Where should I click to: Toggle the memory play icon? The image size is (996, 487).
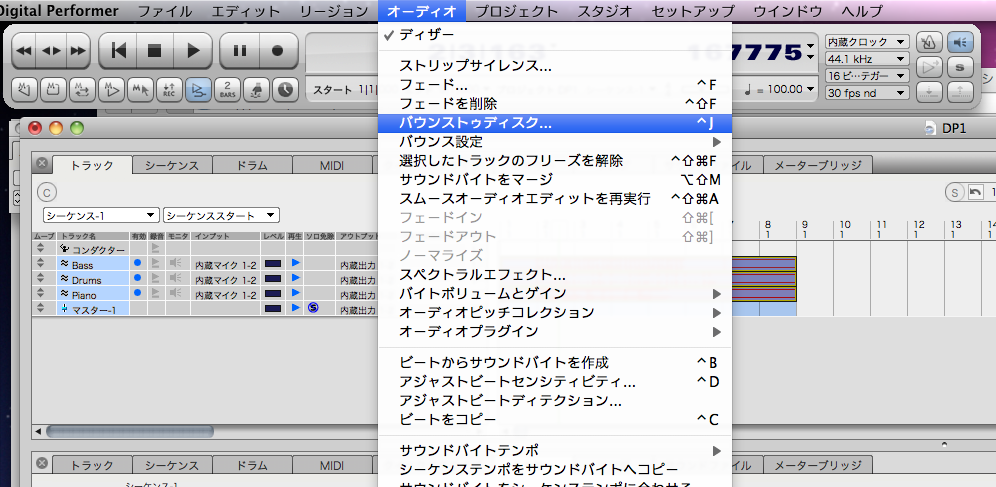click(112, 90)
